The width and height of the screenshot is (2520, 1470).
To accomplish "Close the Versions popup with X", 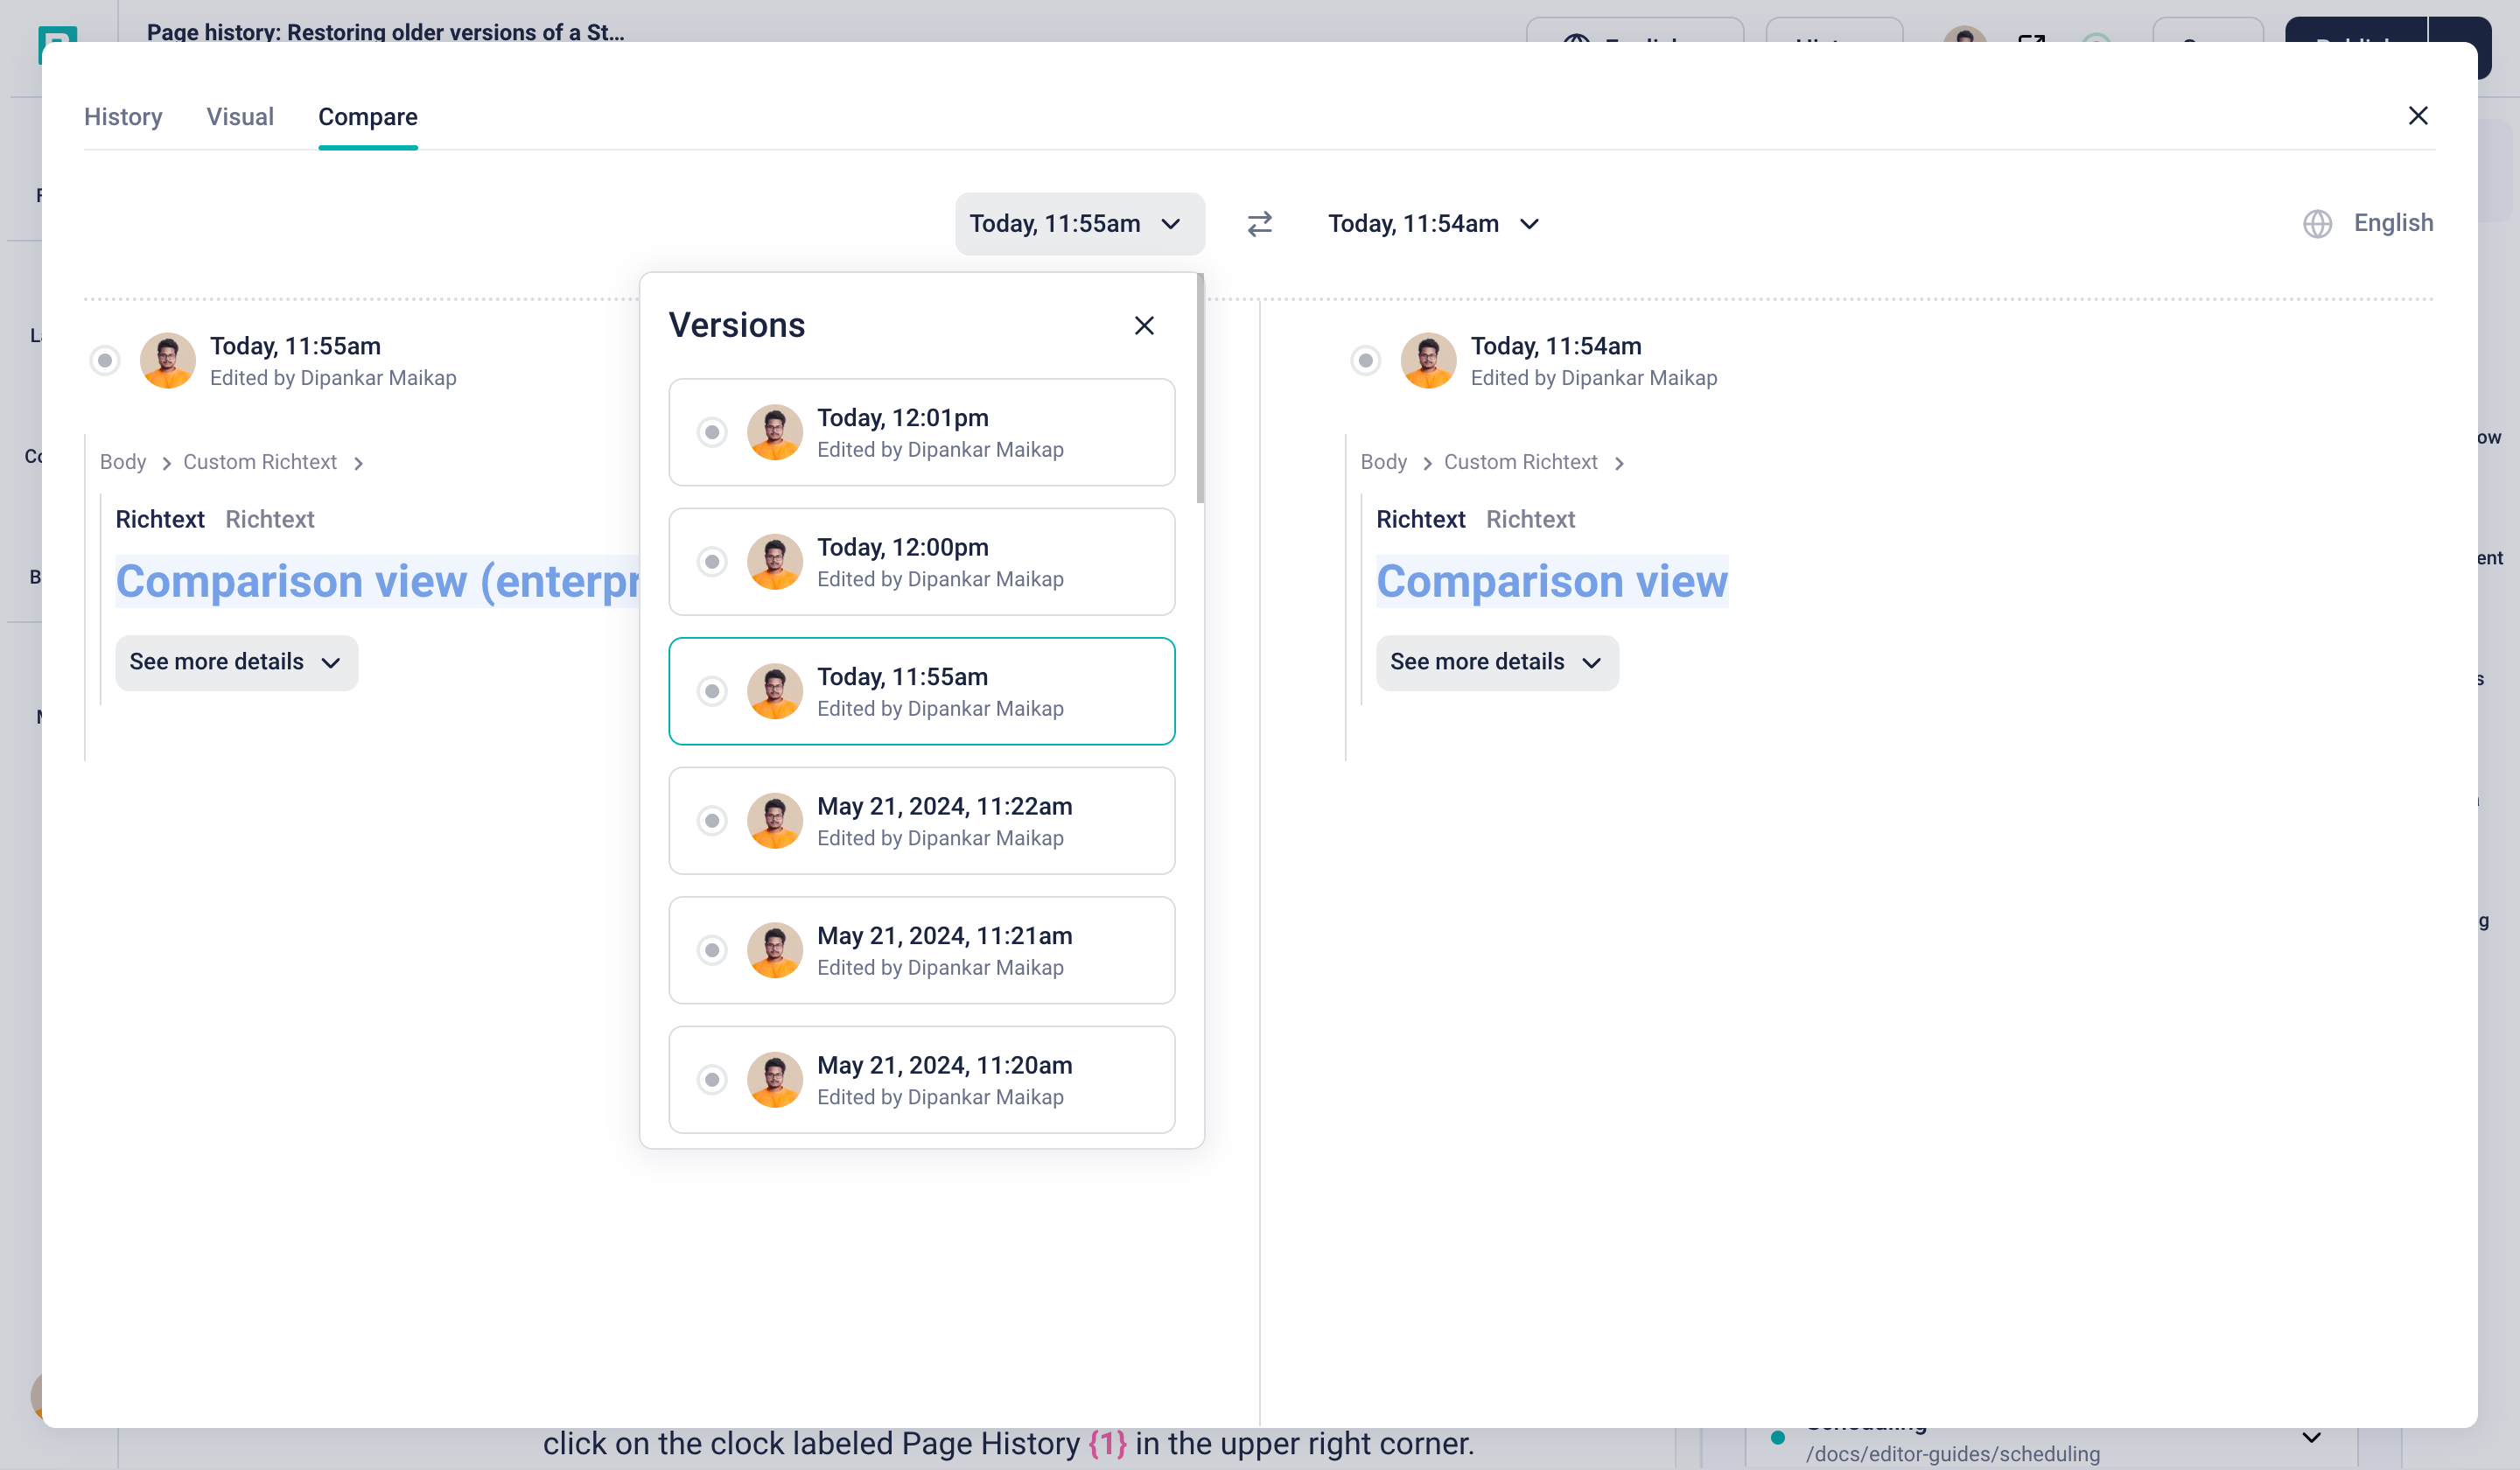I will point(1144,325).
